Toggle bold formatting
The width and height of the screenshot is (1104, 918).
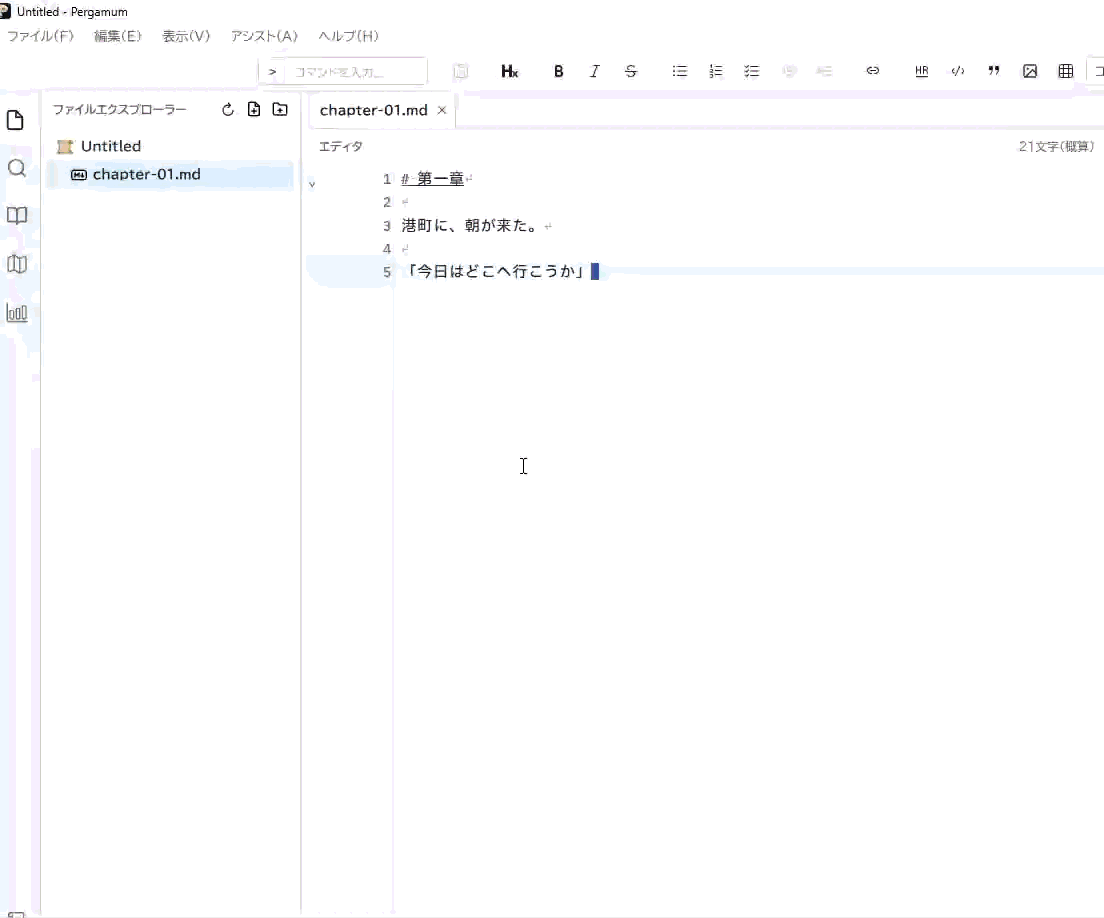coord(558,71)
